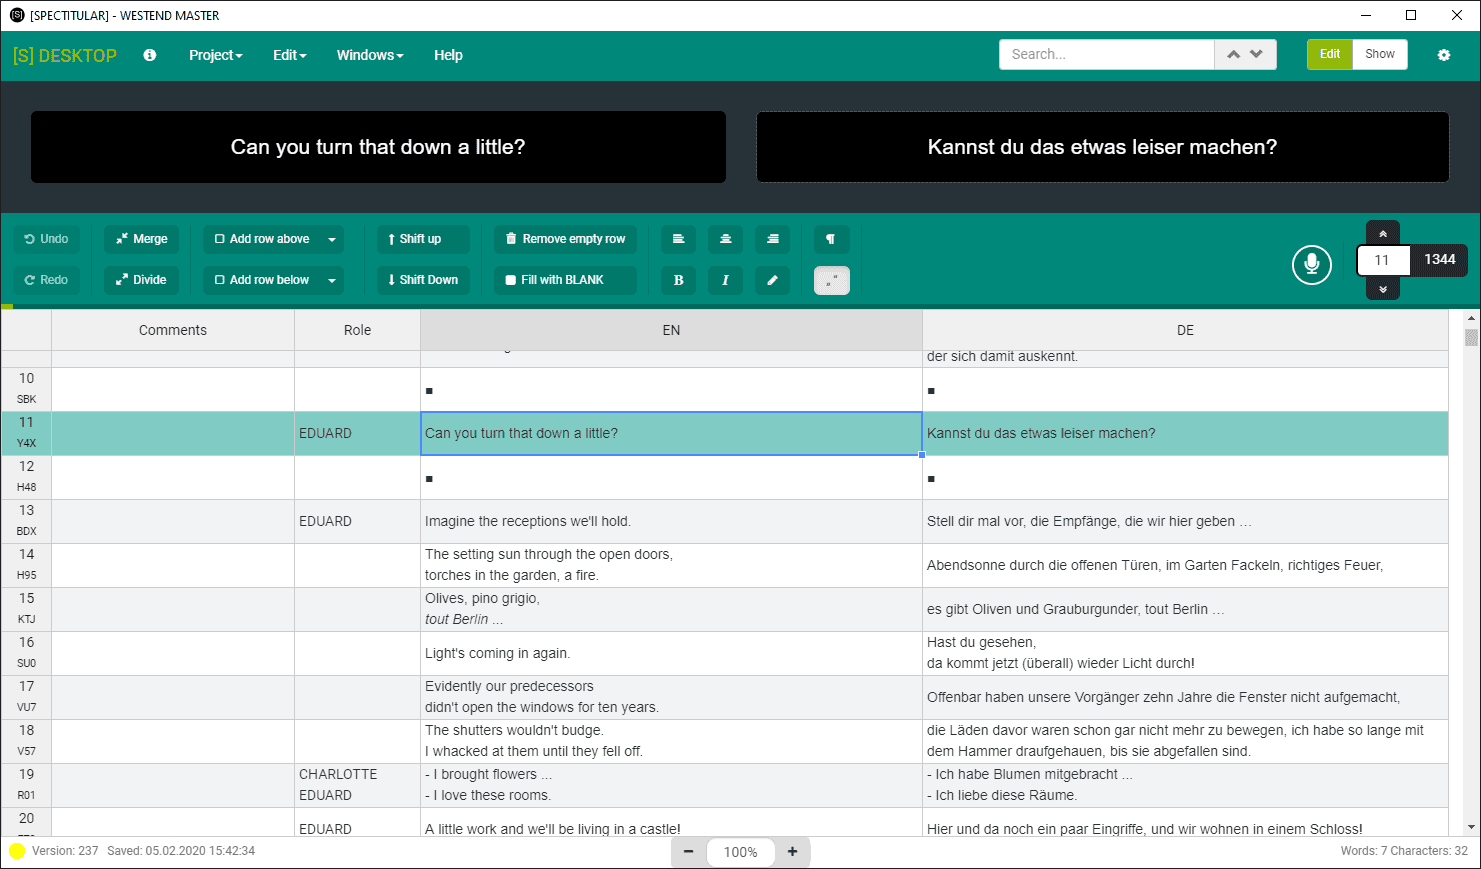Screen dimensions: 1481x869
Task: Switch to Show mode
Action: pos(1380,54)
